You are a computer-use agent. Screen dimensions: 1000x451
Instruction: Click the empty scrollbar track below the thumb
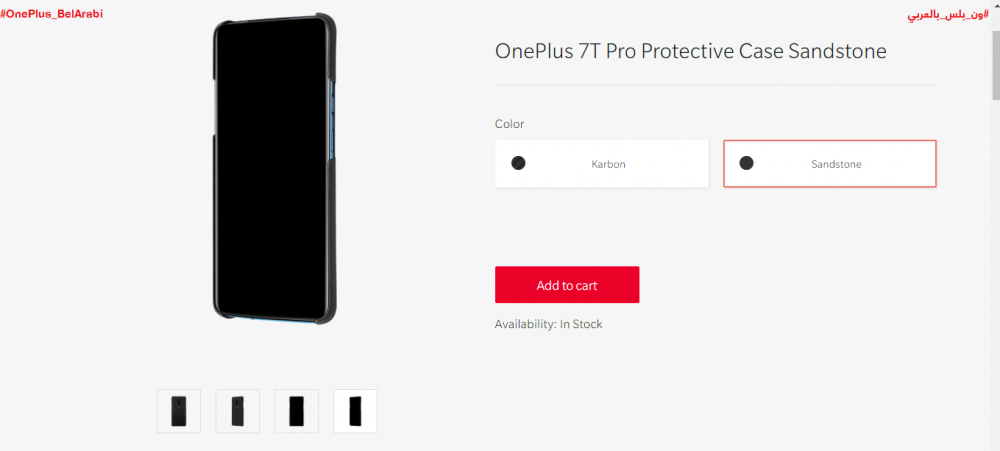(995, 274)
